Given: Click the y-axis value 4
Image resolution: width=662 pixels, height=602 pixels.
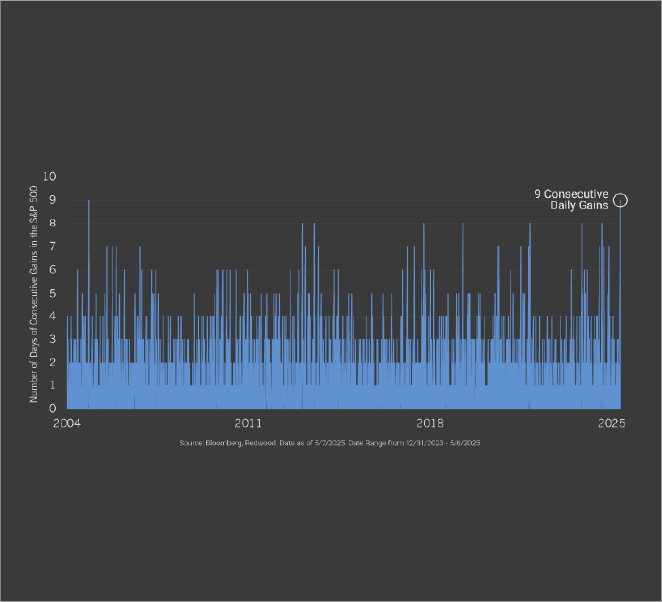Looking at the screenshot, I should coord(53,315).
